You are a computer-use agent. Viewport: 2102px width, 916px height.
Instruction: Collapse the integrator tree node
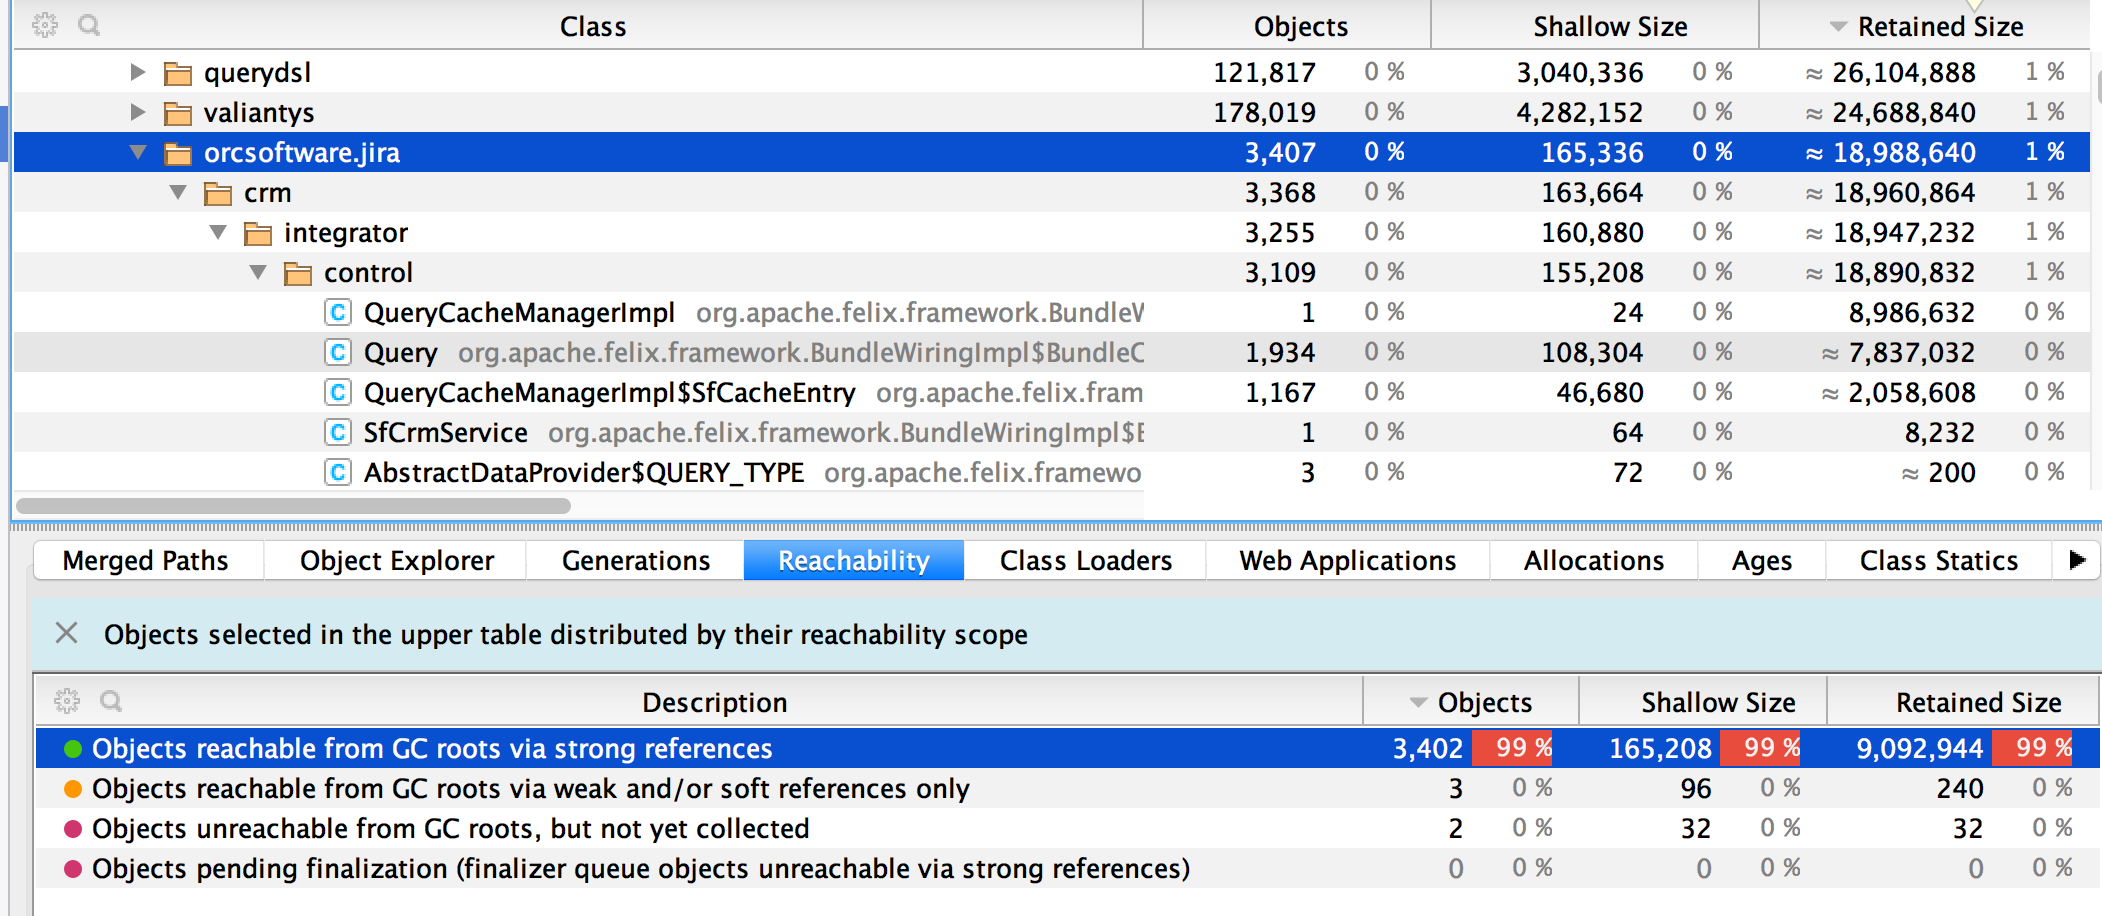coord(217,232)
